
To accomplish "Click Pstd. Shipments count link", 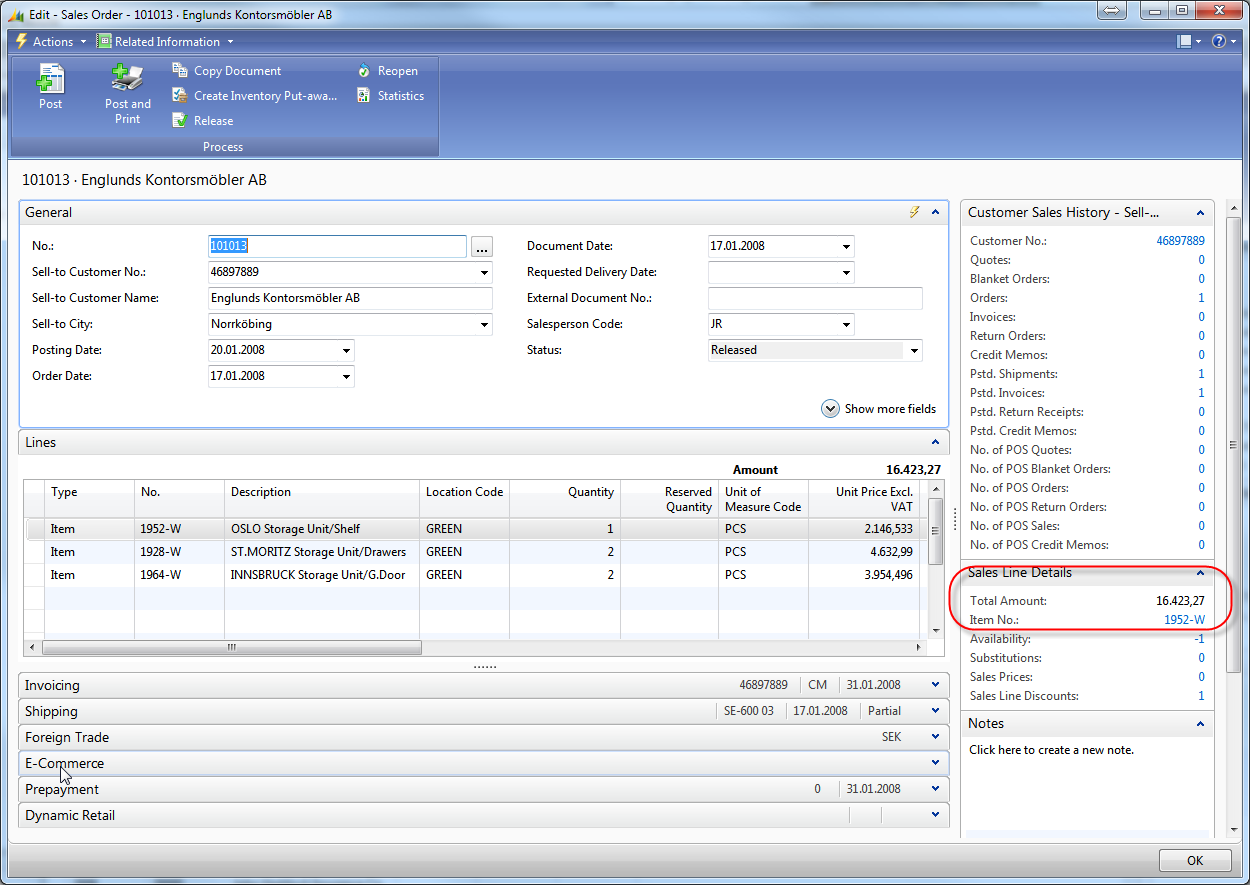I will pyautogui.click(x=1201, y=374).
